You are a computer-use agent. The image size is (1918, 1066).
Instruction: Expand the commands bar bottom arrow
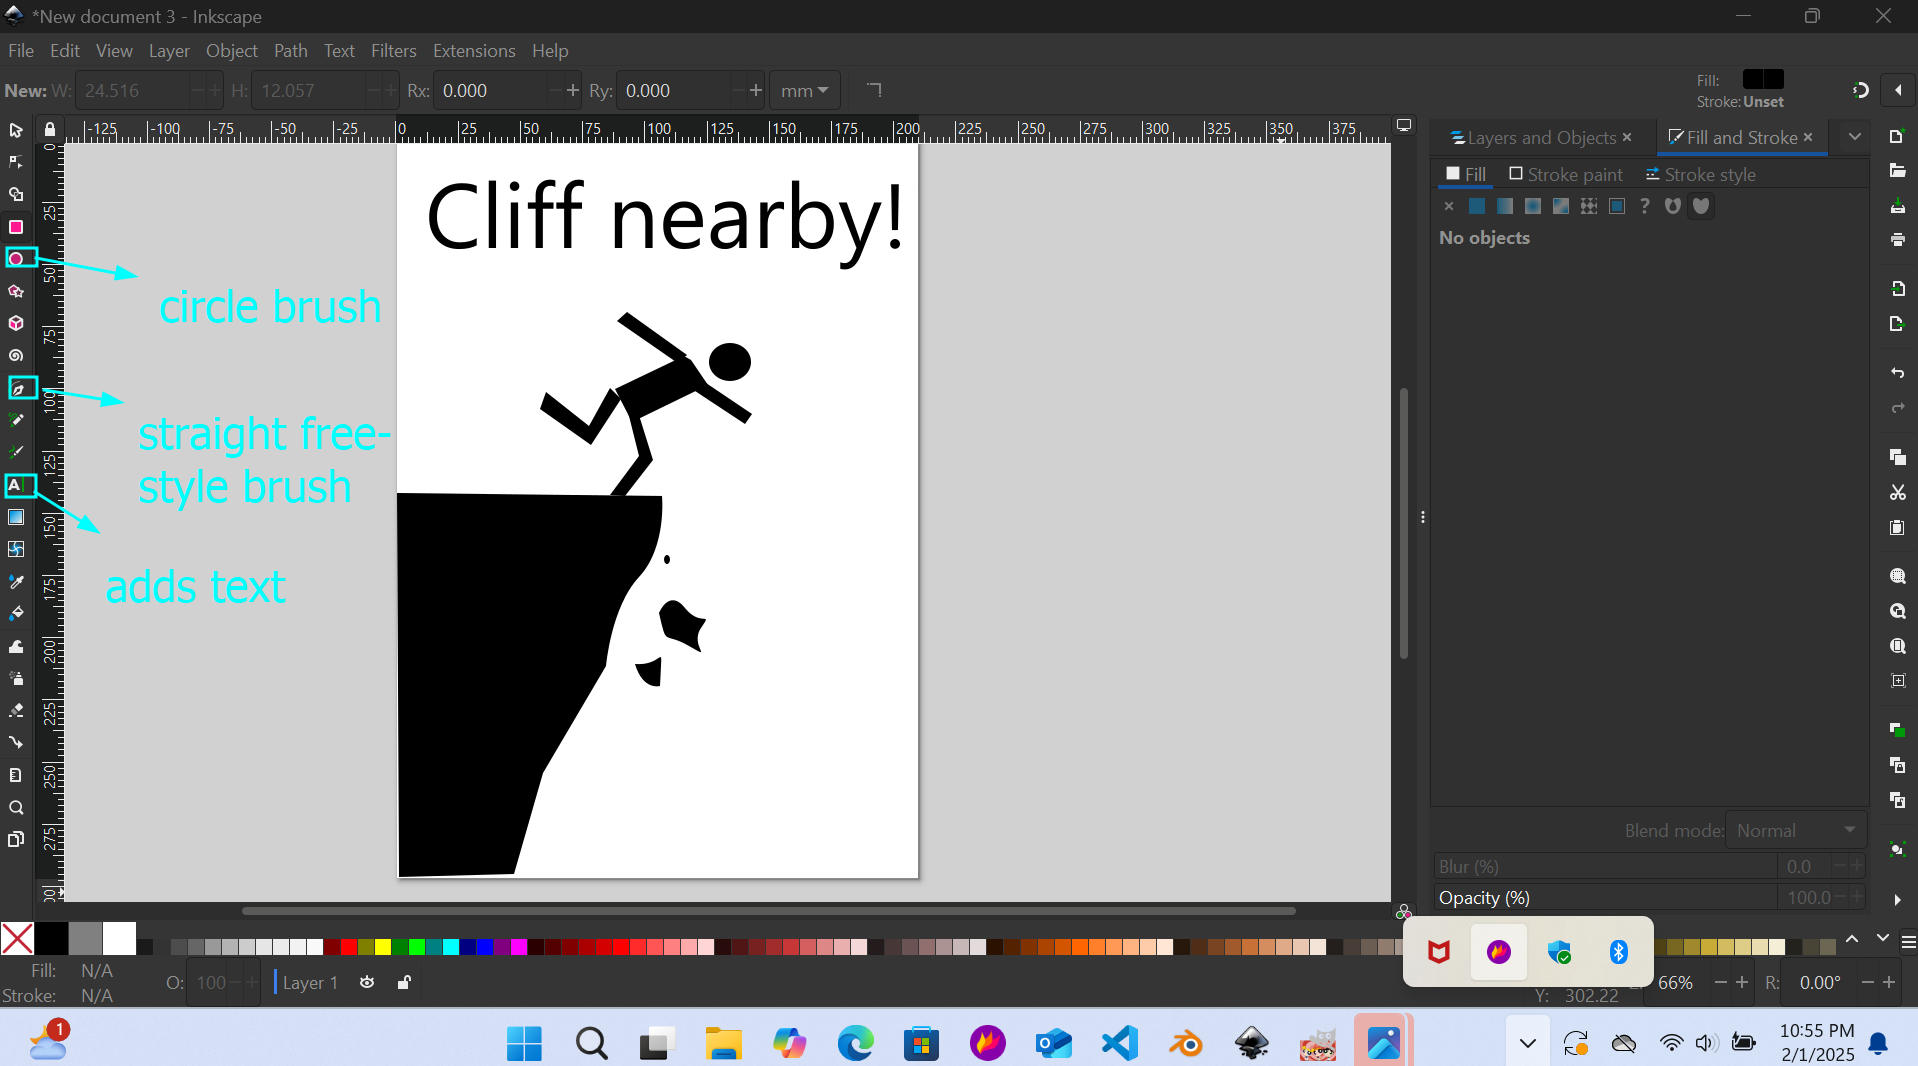click(x=1897, y=899)
